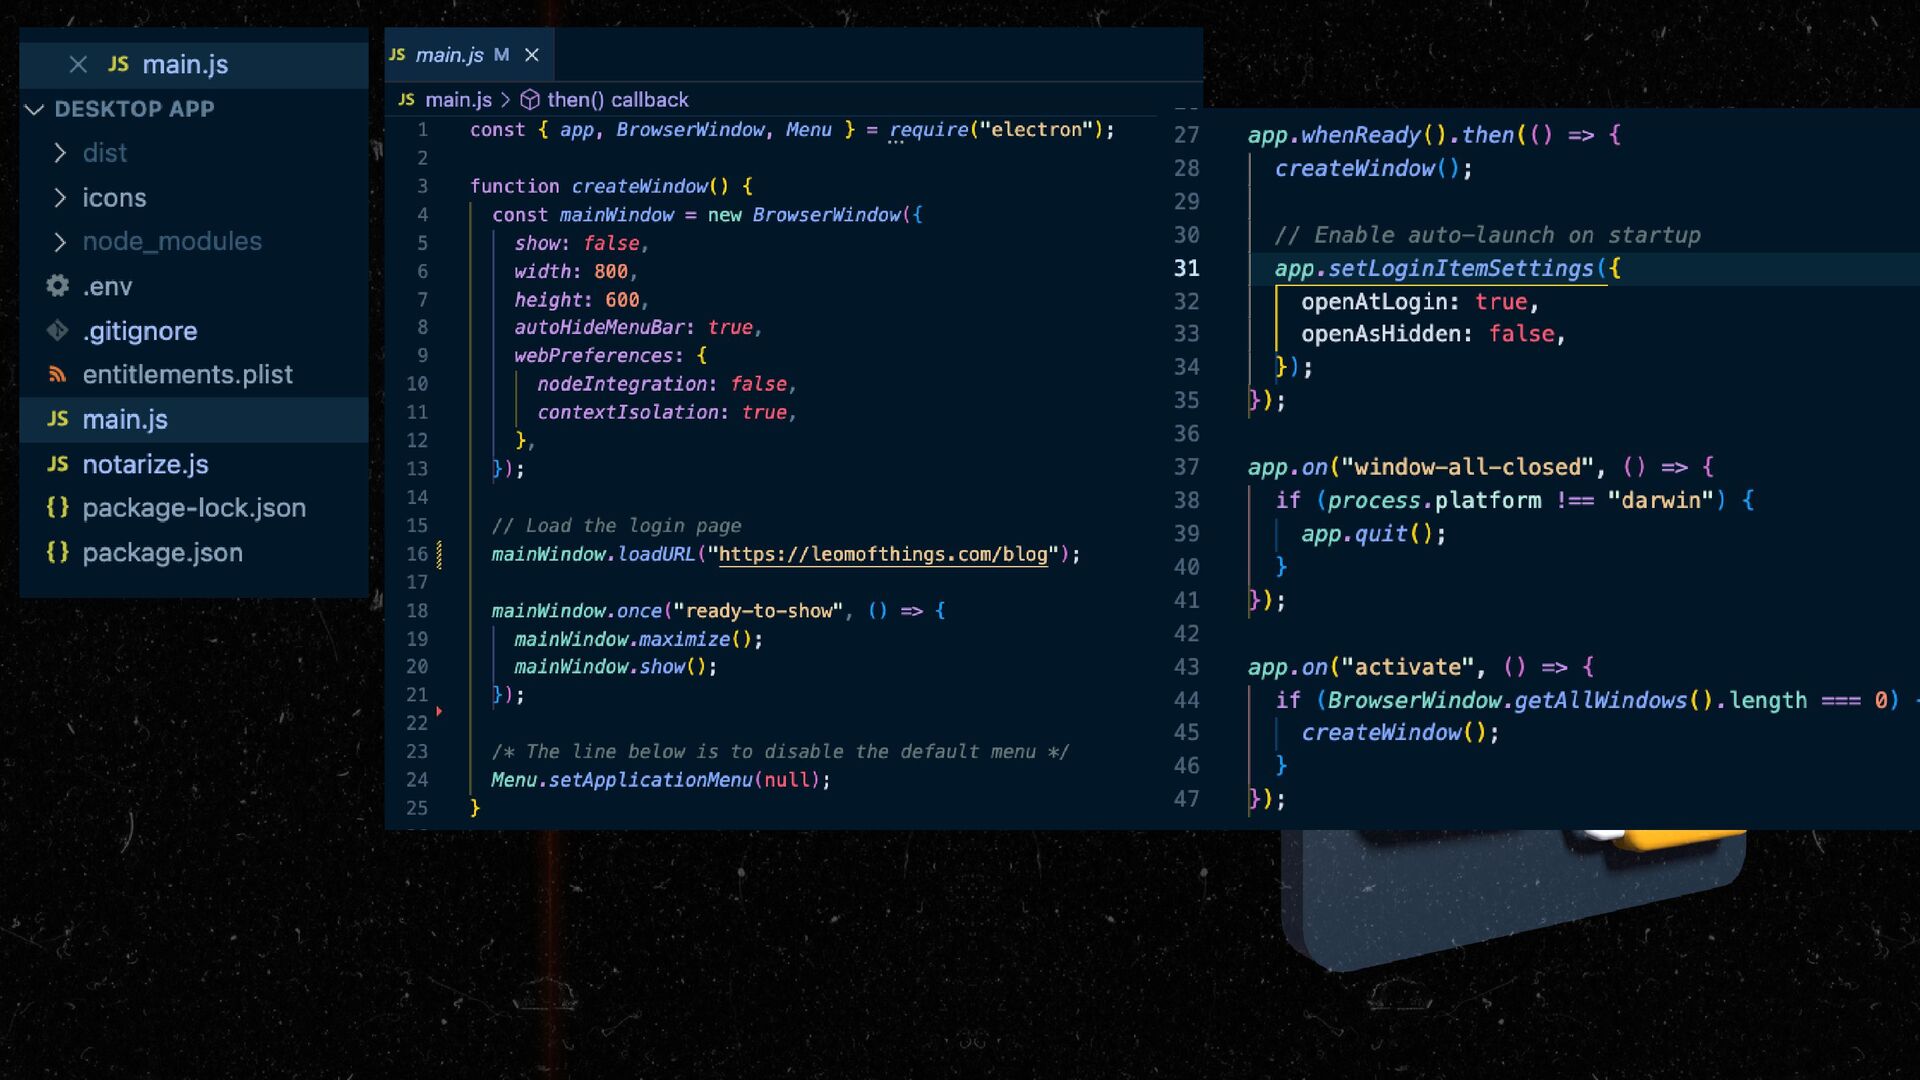The image size is (1920, 1080).
Task: Close main.js in open editors list
Action: coord(78,65)
